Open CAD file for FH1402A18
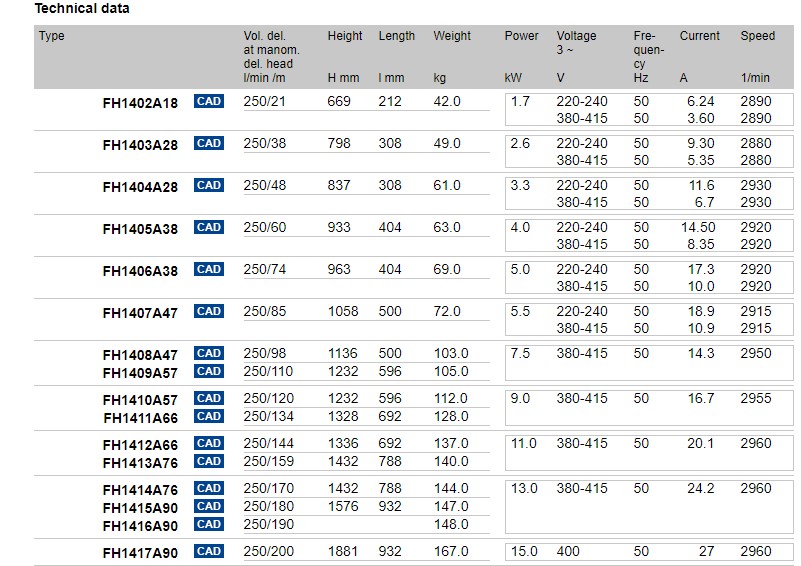This screenshot has width=801, height=566. tap(209, 101)
